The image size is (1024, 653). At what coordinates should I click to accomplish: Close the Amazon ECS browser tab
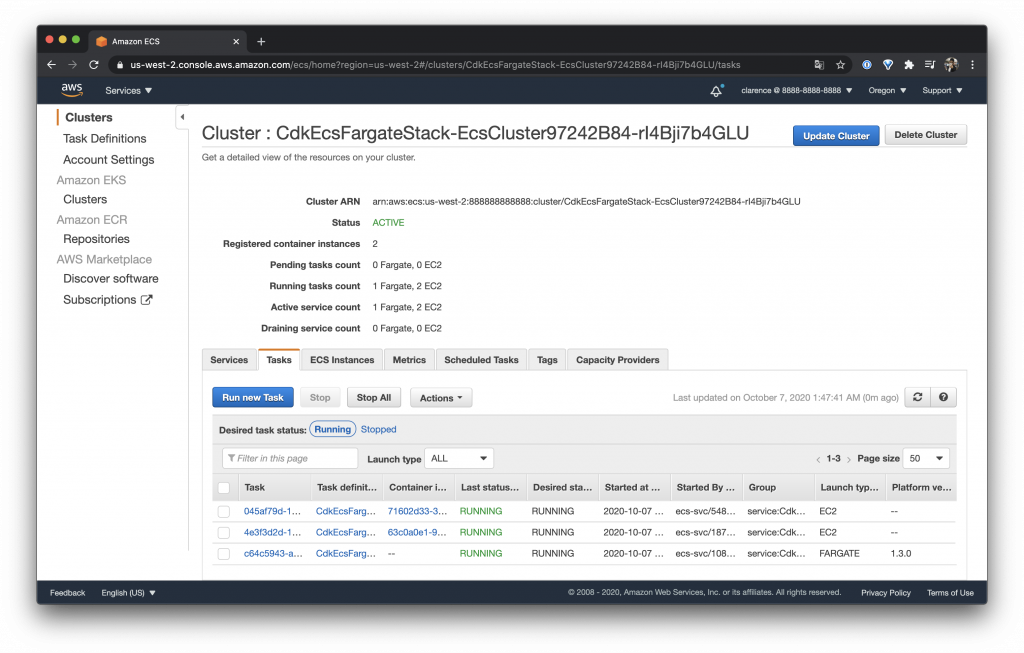click(236, 41)
